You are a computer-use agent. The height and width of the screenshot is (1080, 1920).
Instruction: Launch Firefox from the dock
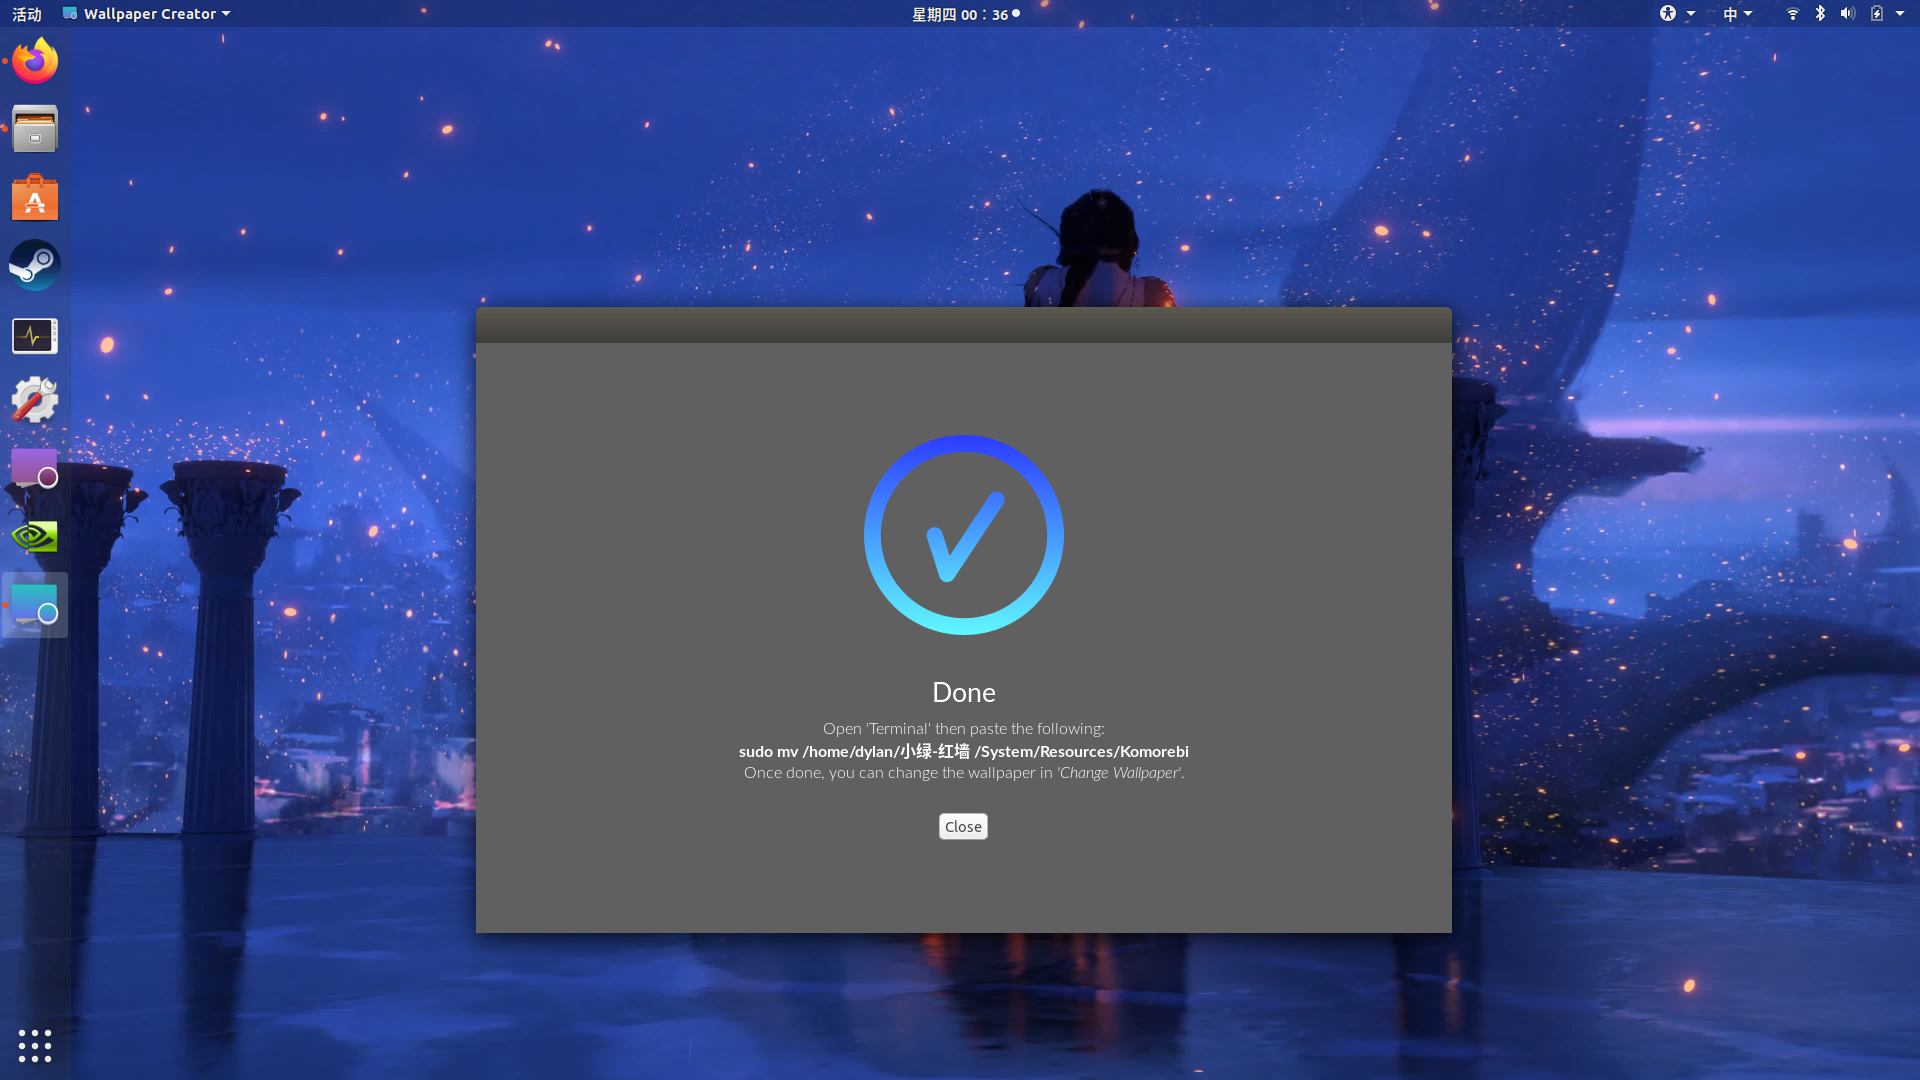34,60
